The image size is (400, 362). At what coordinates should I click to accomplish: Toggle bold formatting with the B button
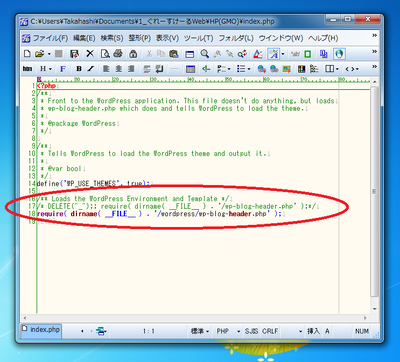pyautogui.click(x=79, y=69)
